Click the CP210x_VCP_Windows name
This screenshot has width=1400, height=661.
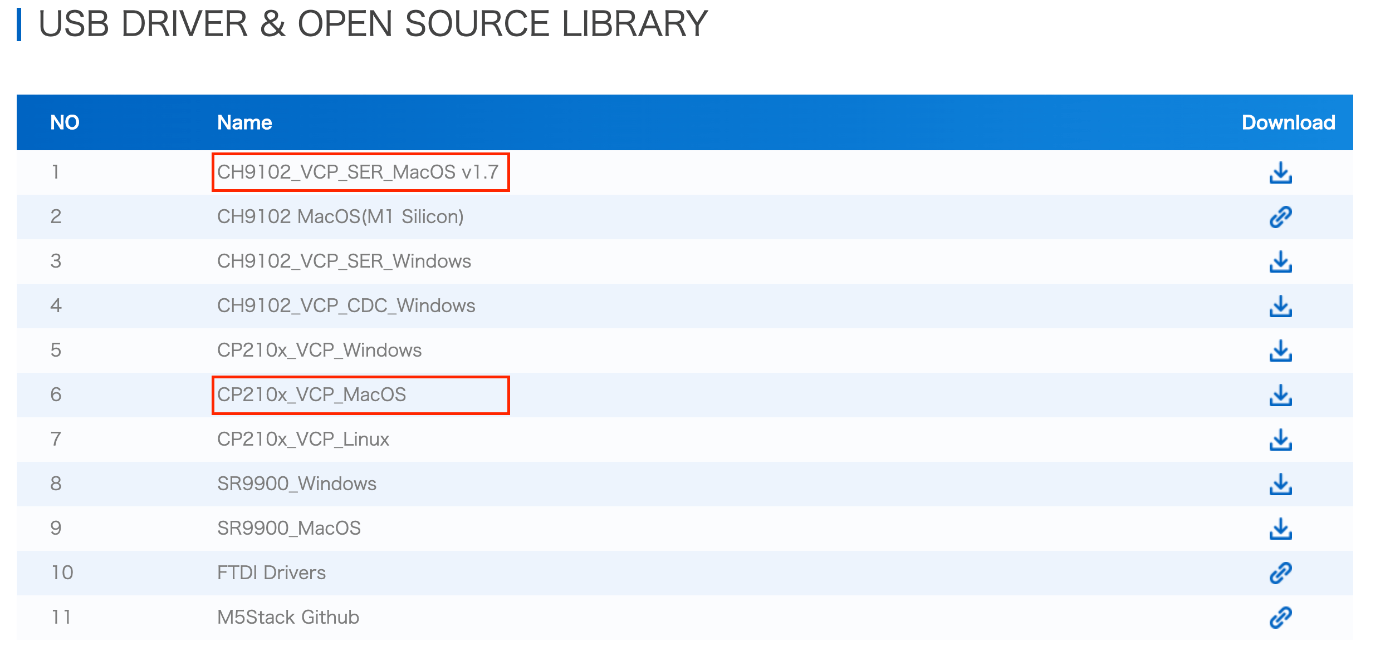coord(319,350)
